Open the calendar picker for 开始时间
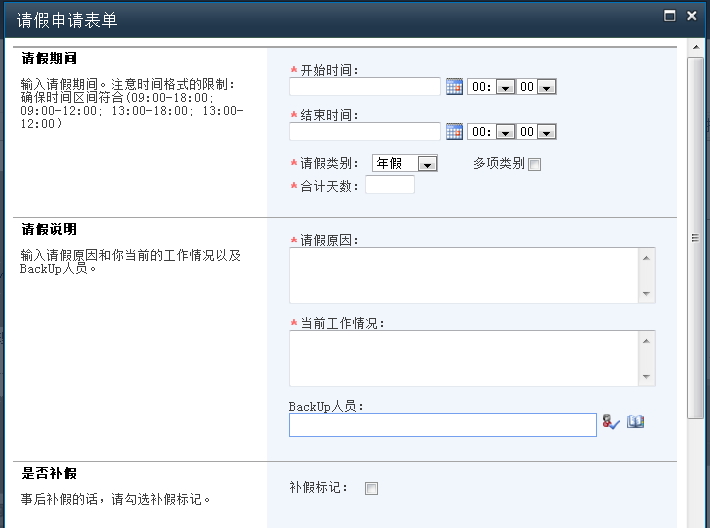 454,86
